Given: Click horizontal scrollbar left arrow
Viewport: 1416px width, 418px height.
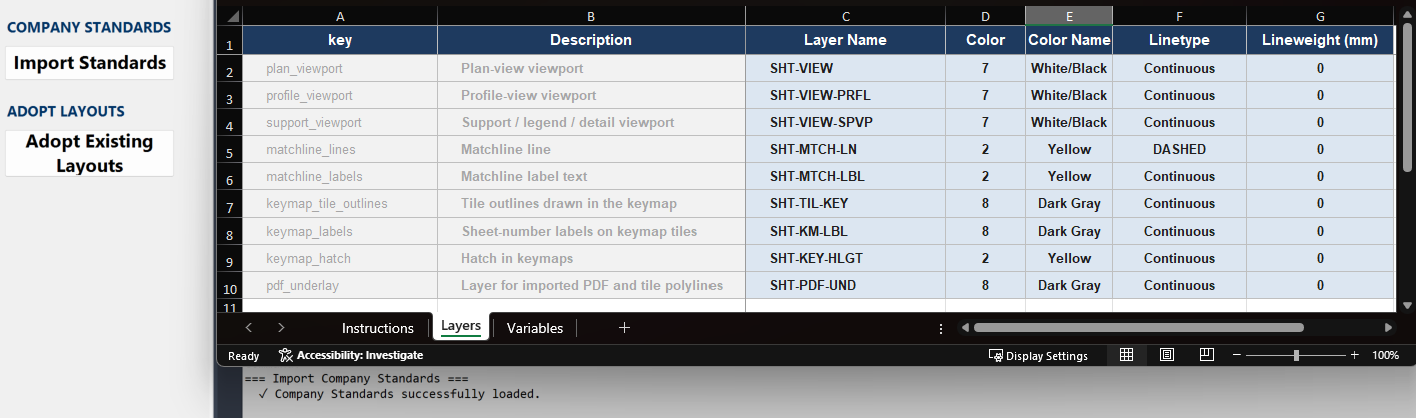Looking at the screenshot, I should (964, 328).
